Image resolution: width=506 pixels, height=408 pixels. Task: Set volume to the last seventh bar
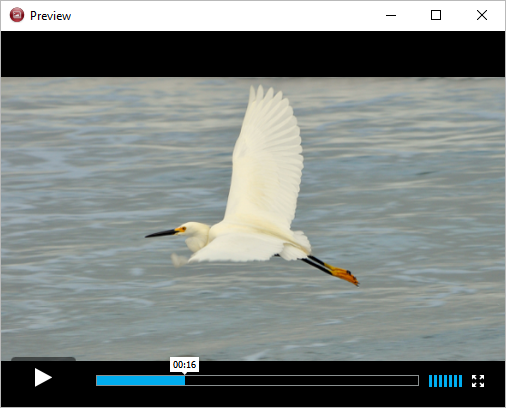pyautogui.click(x=460, y=381)
